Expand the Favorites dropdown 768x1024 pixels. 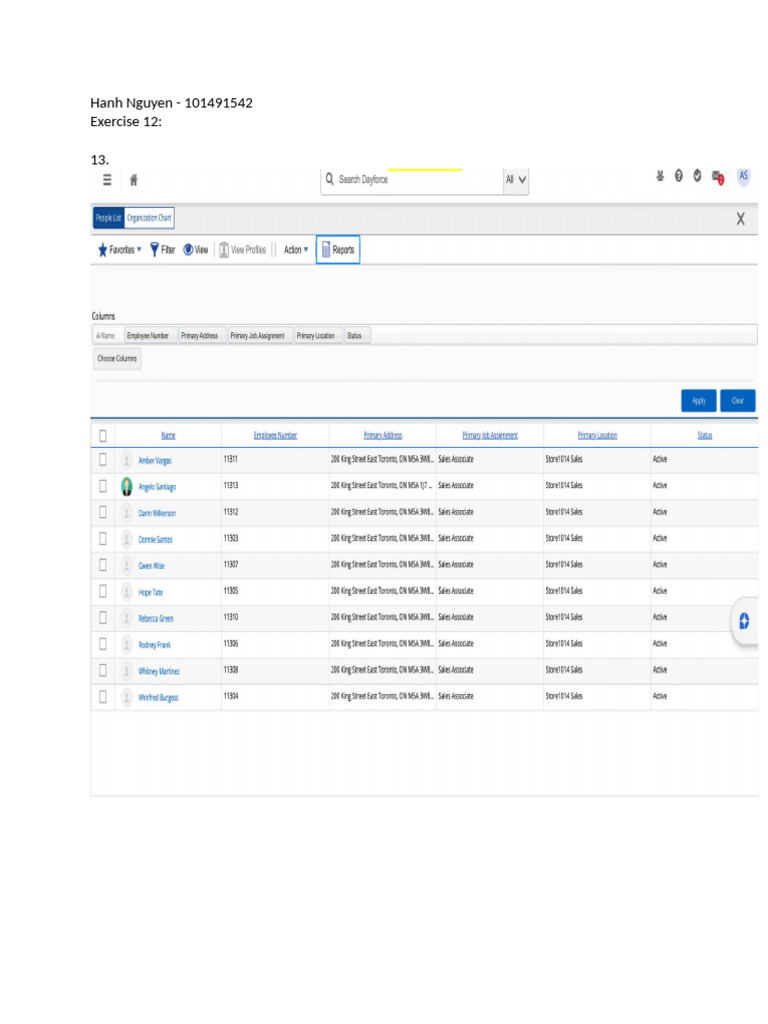coord(119,250)
